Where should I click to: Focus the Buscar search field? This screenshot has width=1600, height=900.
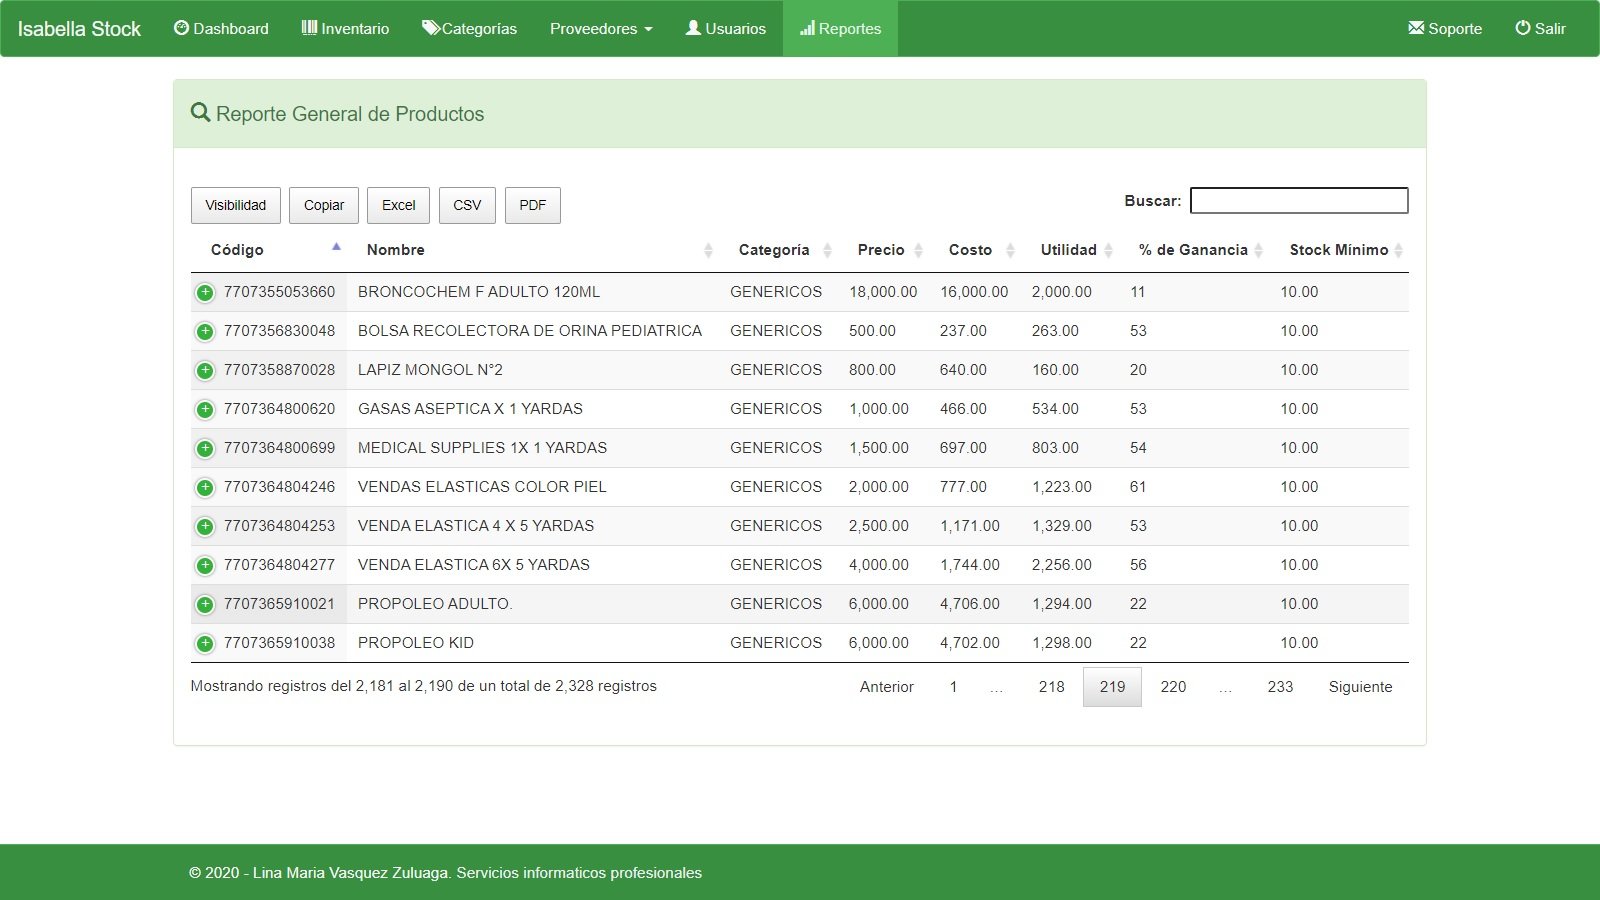1299,201
